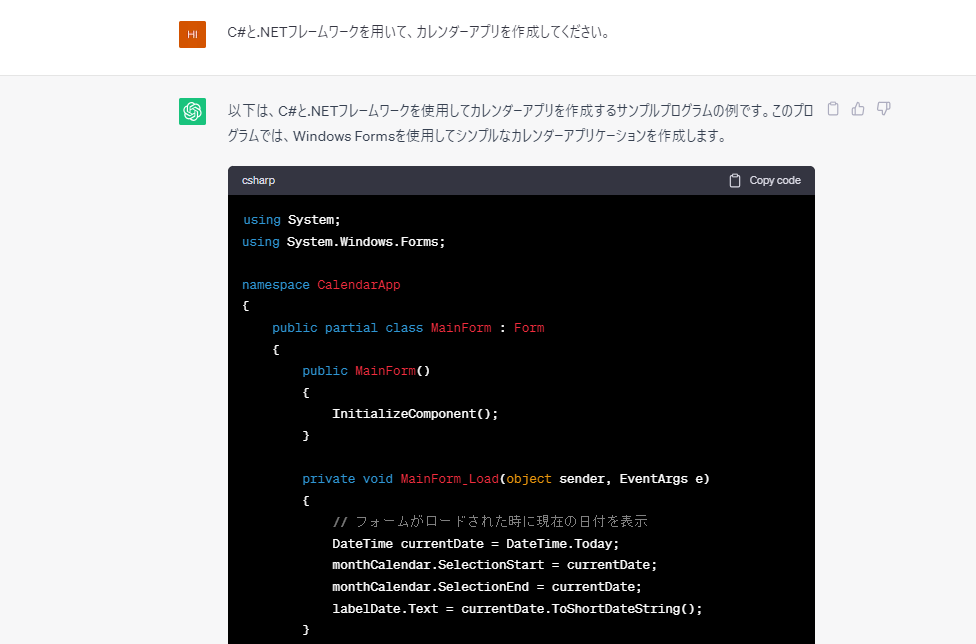Click the MainForm_Load method name
This screenshot has width=976, height=644.
(449, 479)
